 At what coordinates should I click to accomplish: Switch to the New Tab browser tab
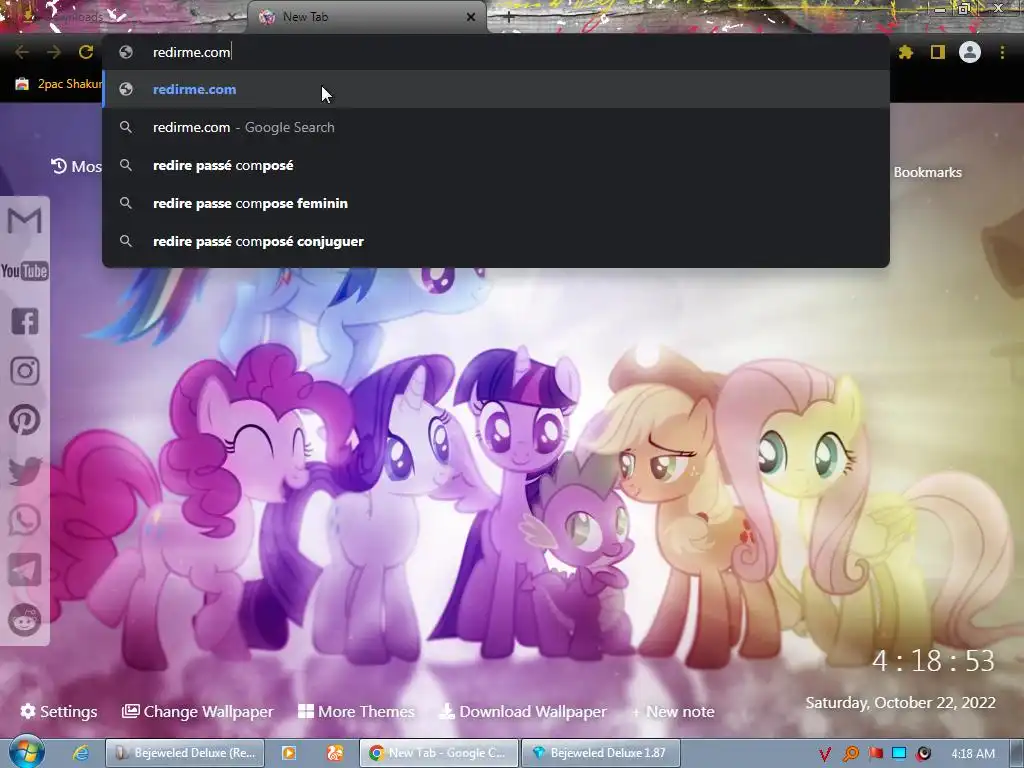pos(366,17)
